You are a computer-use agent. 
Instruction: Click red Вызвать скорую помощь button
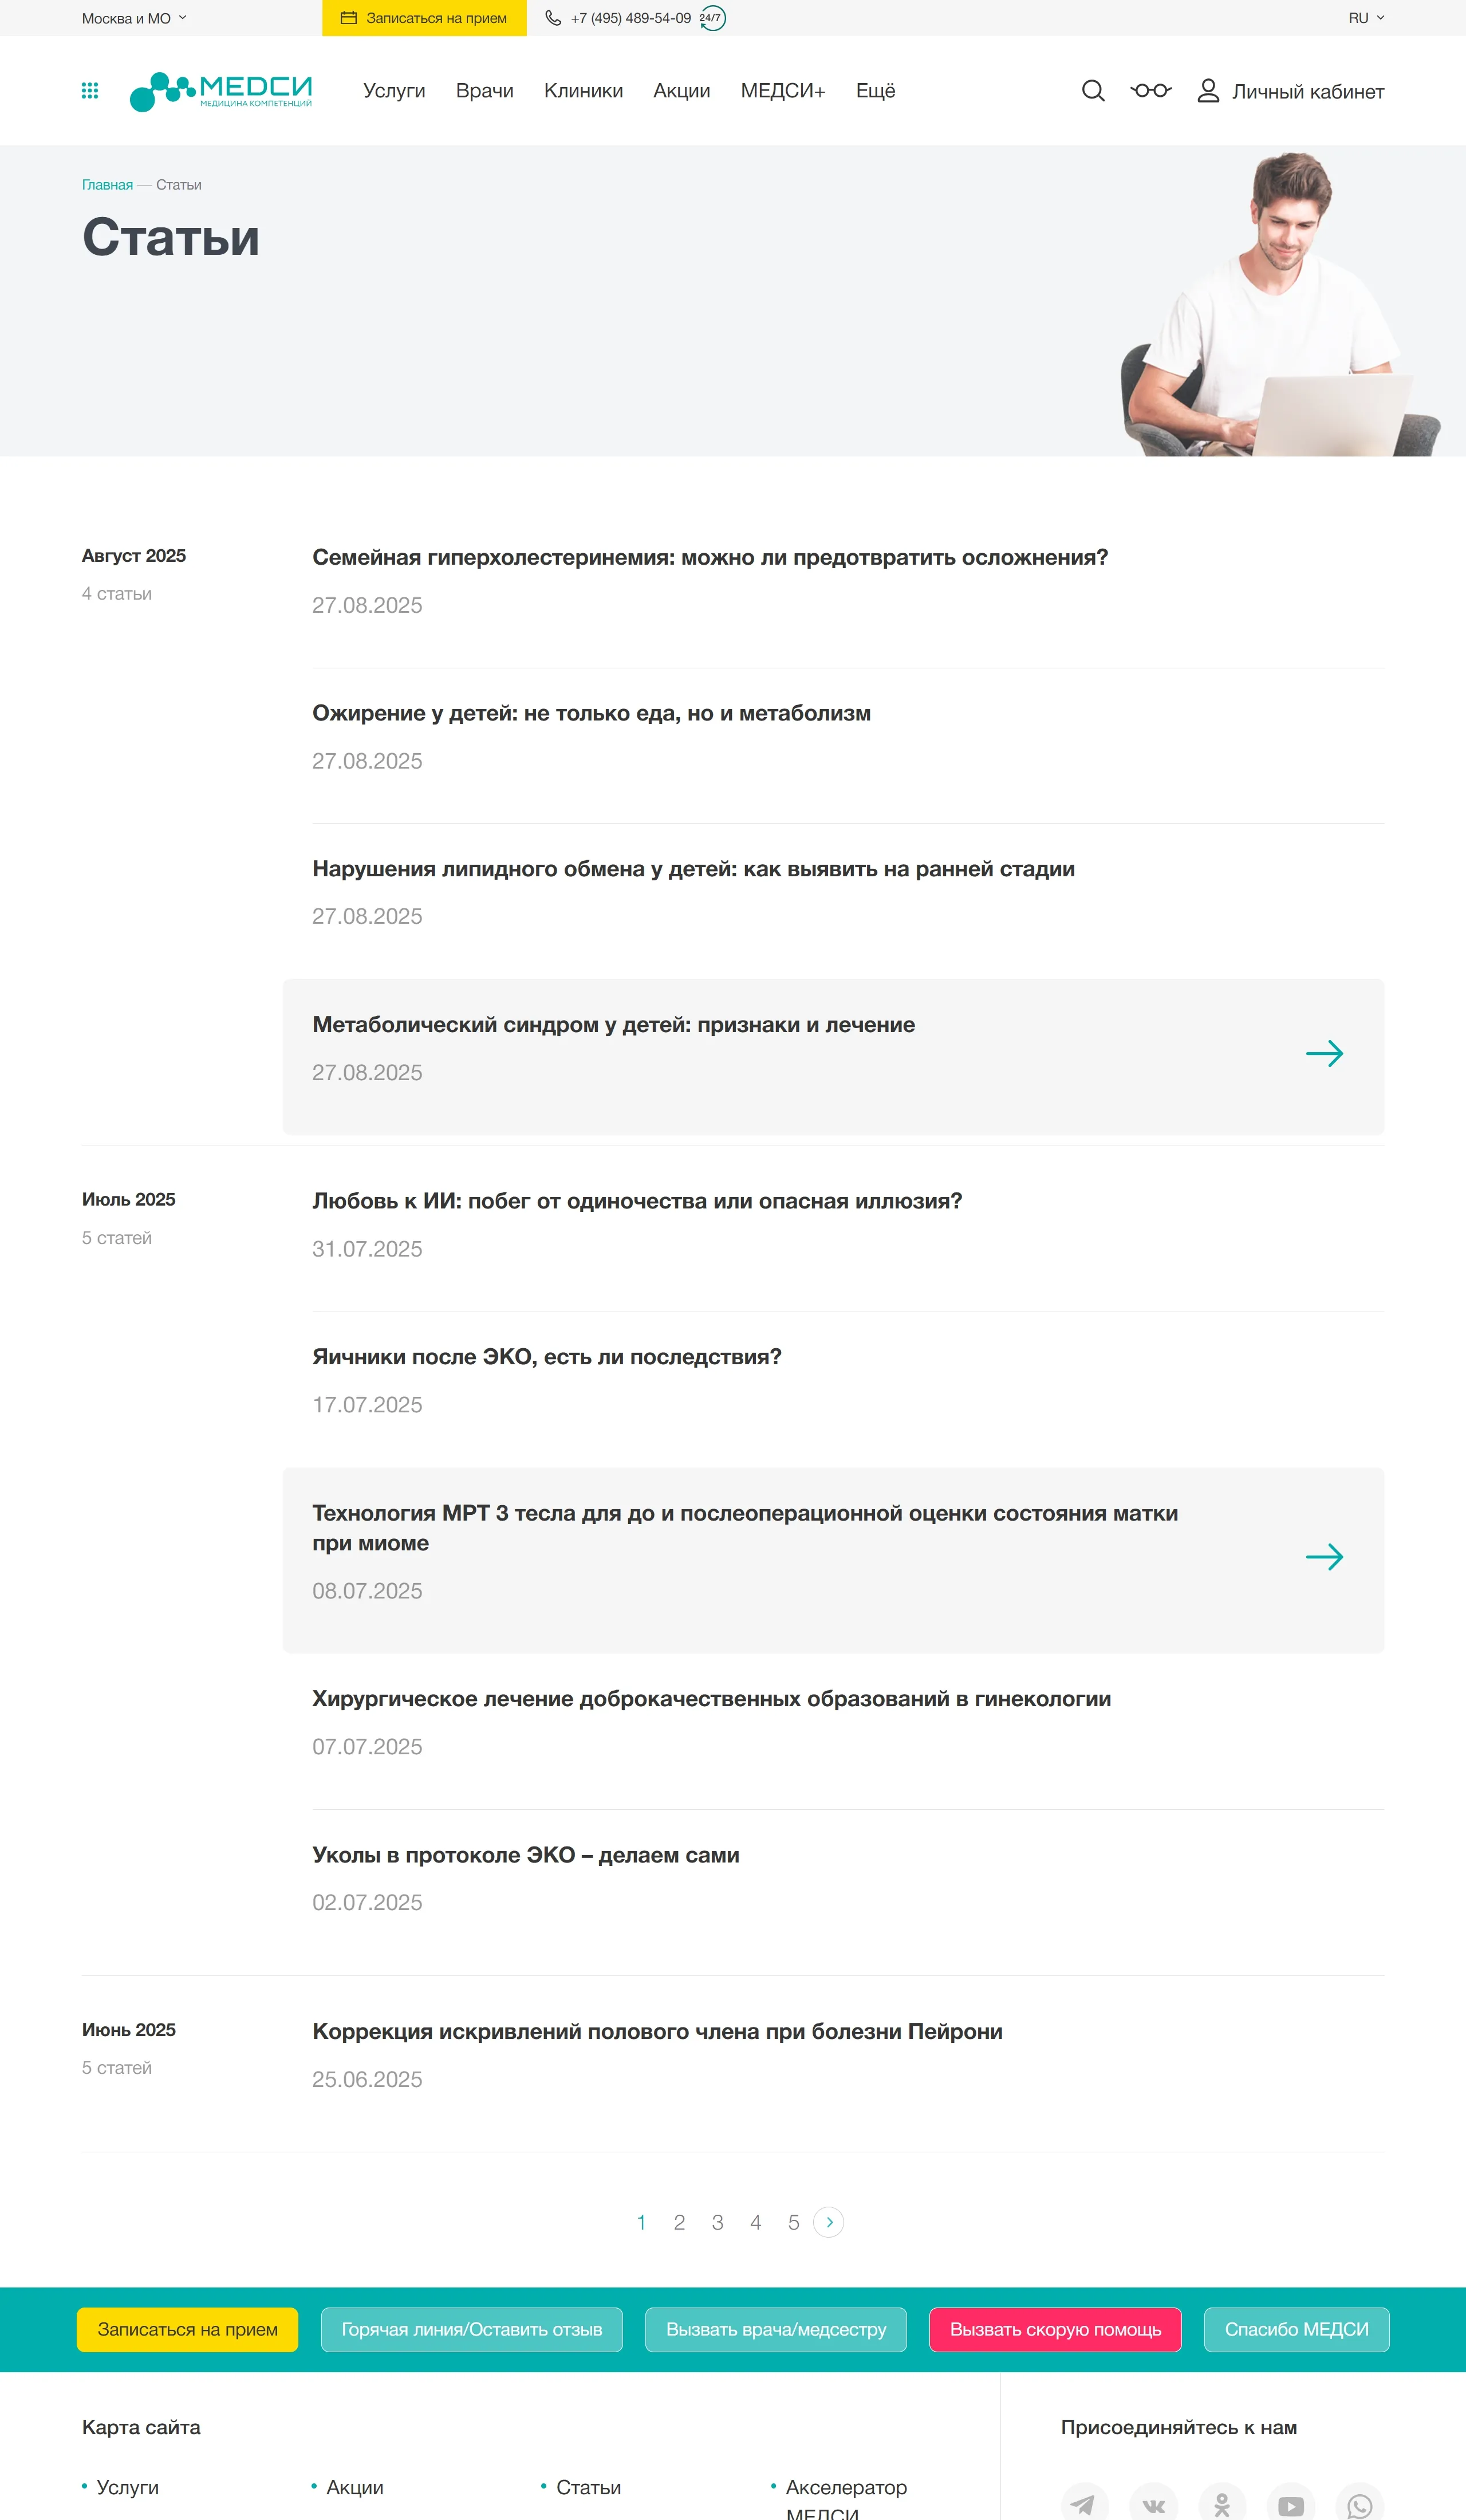coord(1055,2330)
